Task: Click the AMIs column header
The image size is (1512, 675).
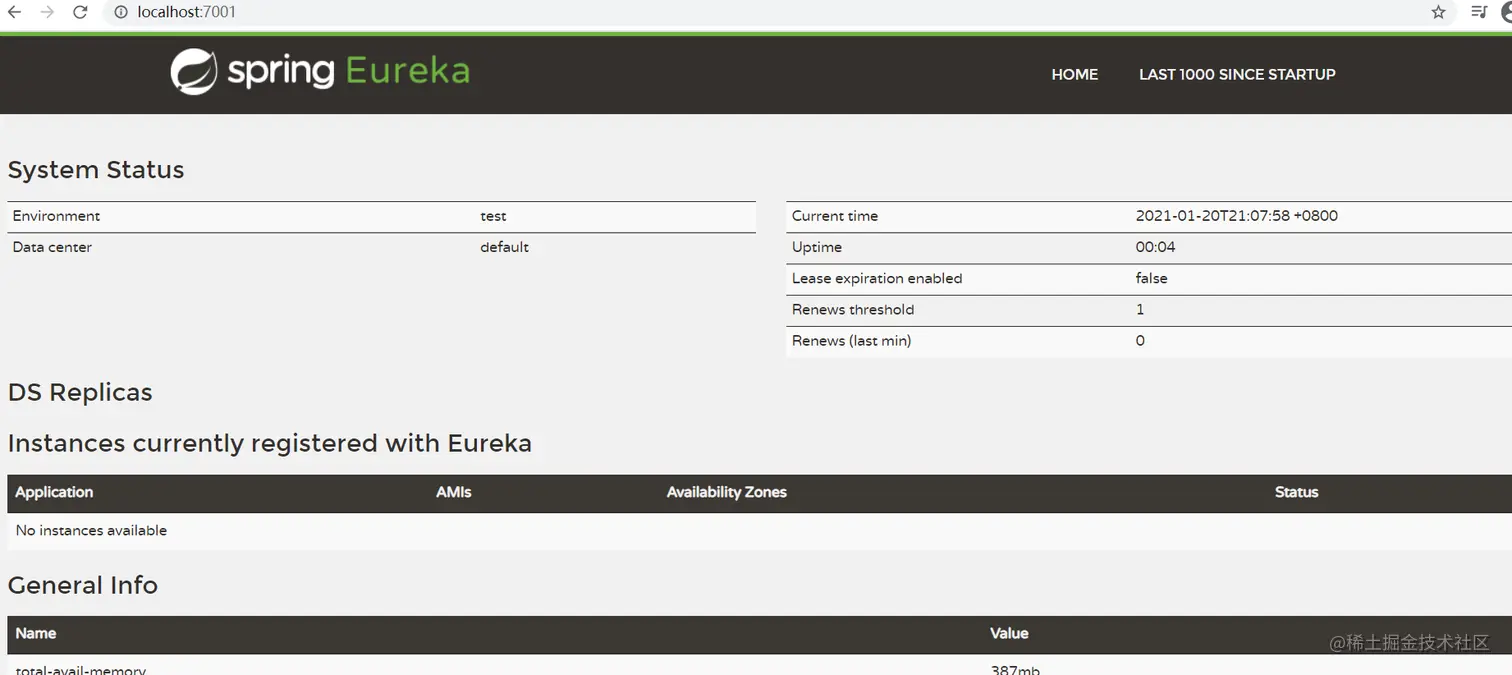Action: tap(454, 492)
